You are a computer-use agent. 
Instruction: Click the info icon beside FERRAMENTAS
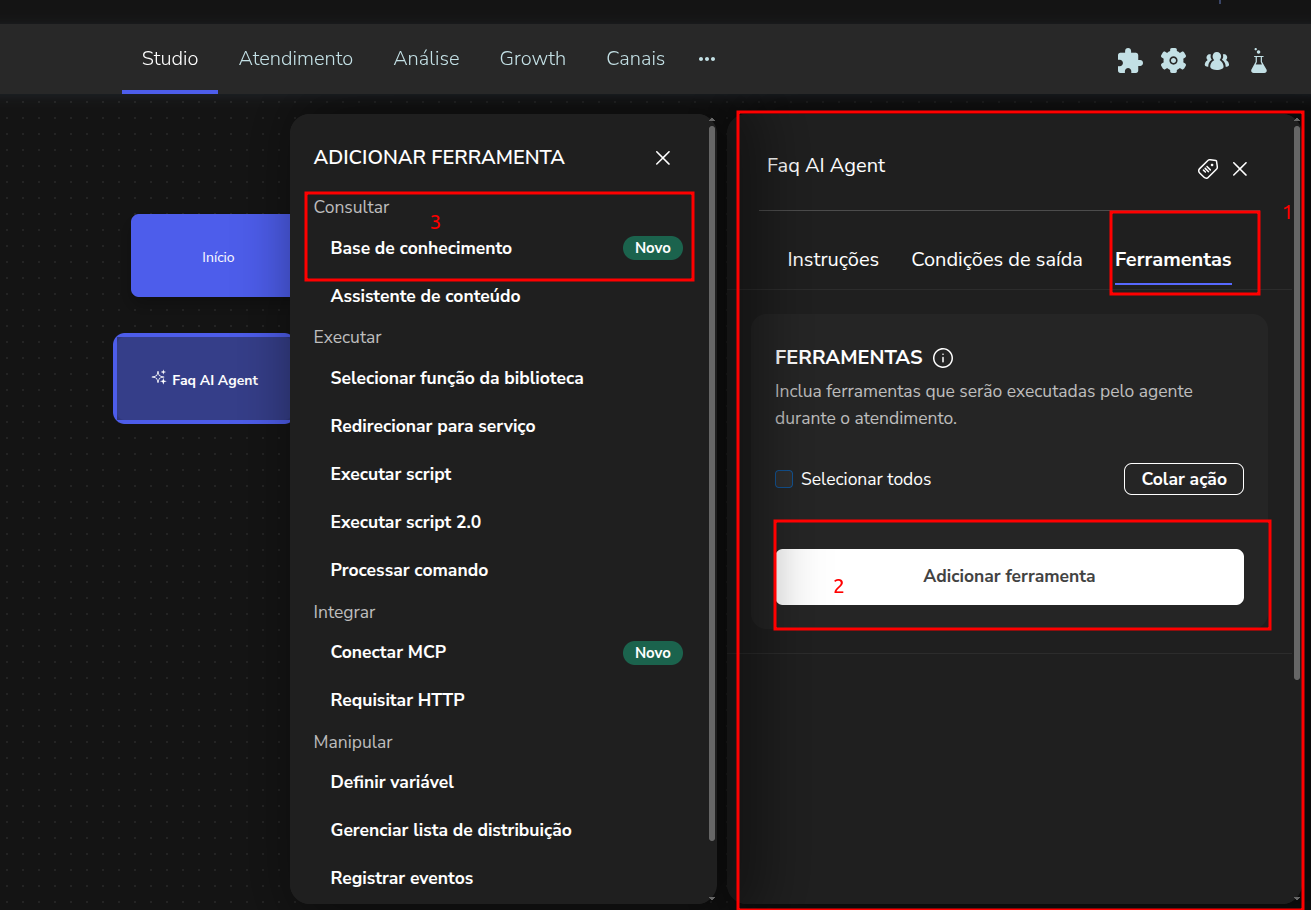(942, 358)
